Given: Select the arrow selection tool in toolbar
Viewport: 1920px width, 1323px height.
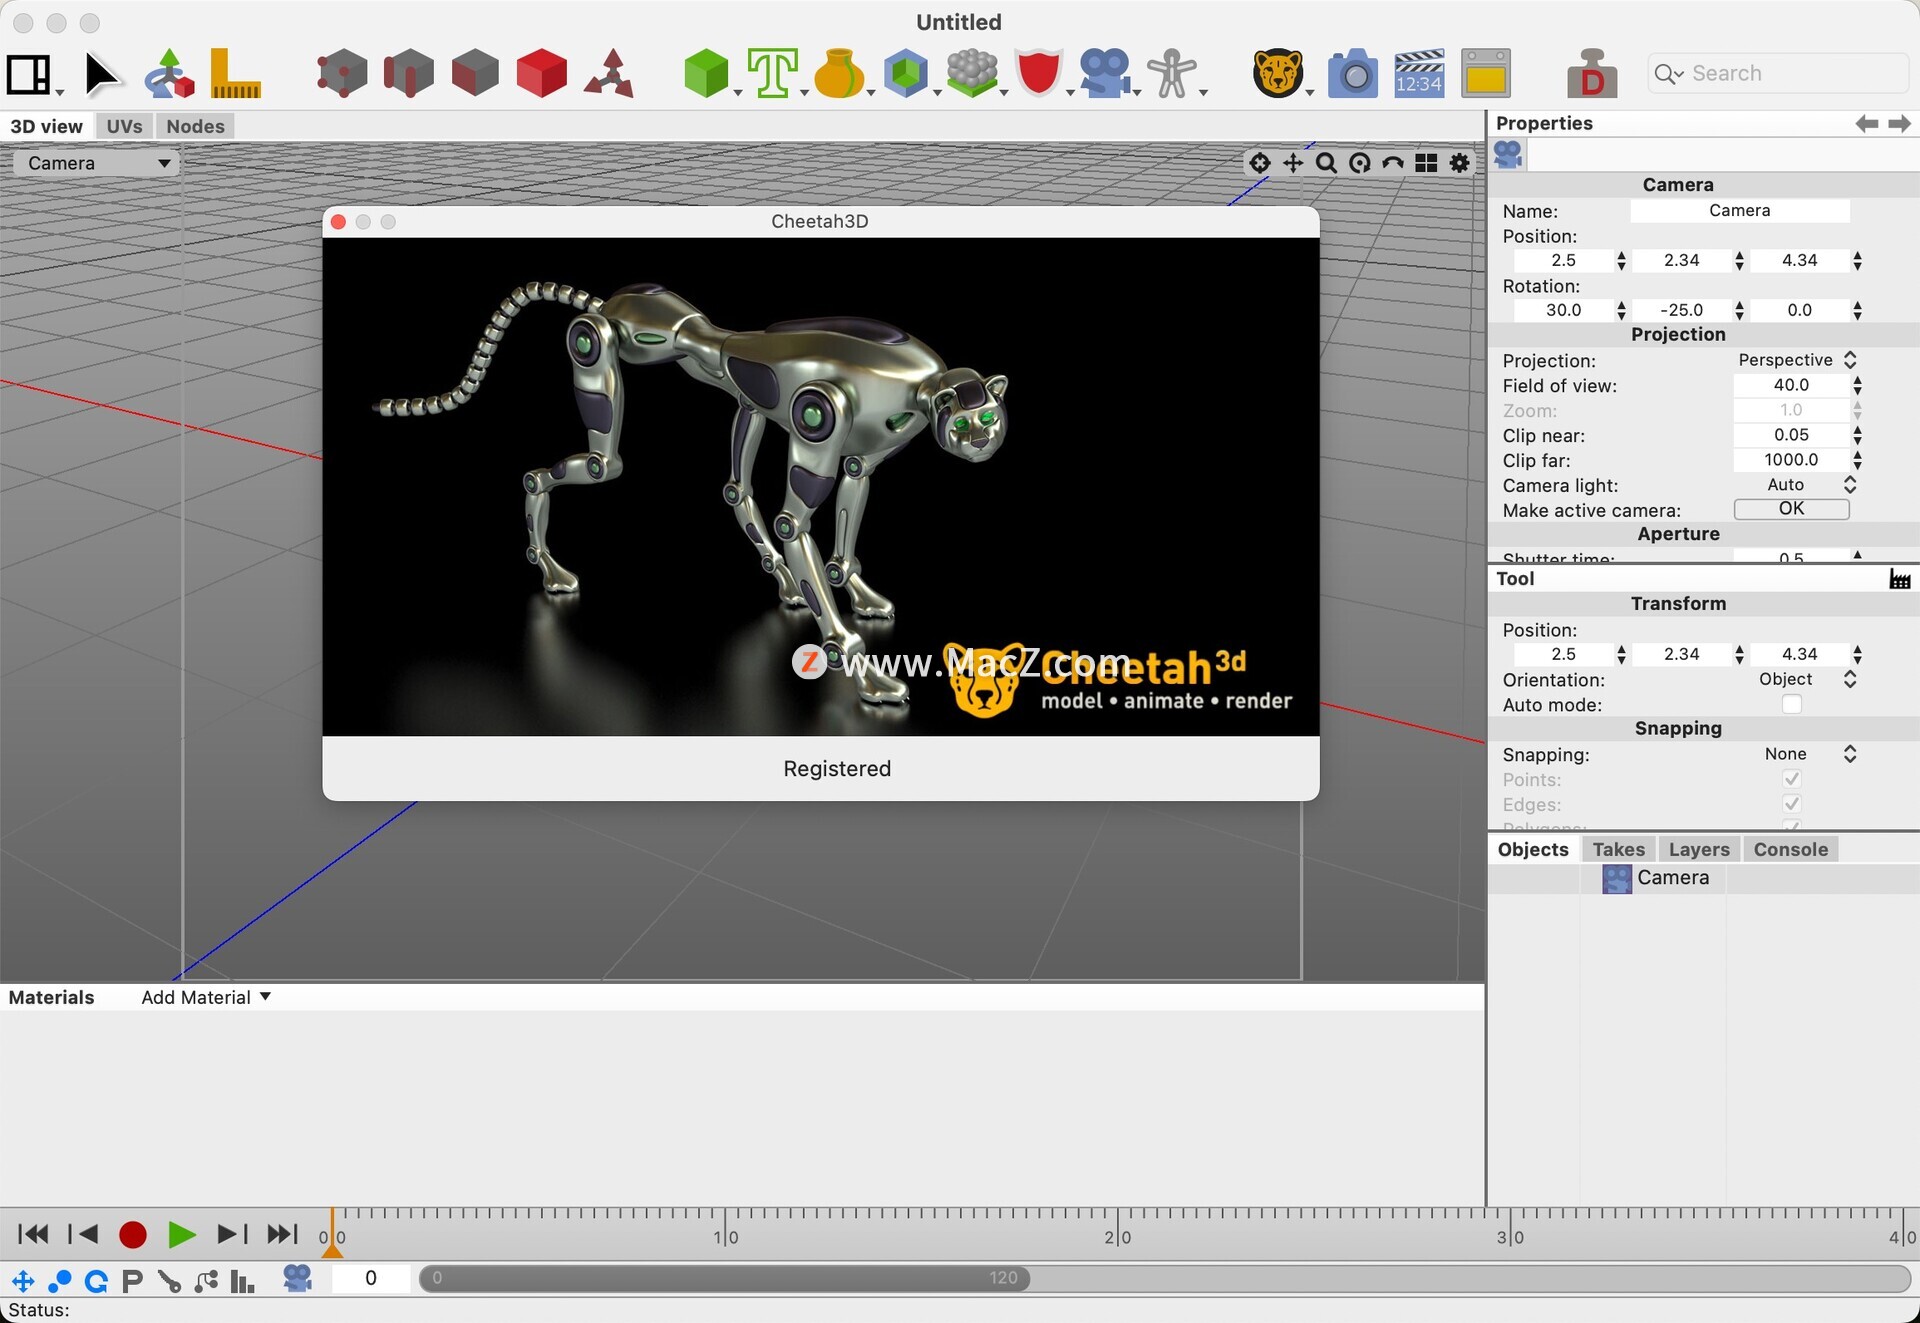Looking at the screenshot, I should coord(101,74).
